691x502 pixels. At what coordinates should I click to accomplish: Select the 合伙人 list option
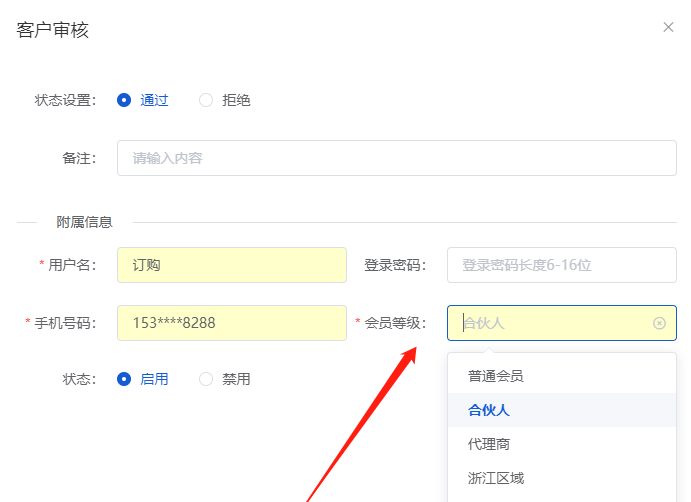(x=489, y=410)
